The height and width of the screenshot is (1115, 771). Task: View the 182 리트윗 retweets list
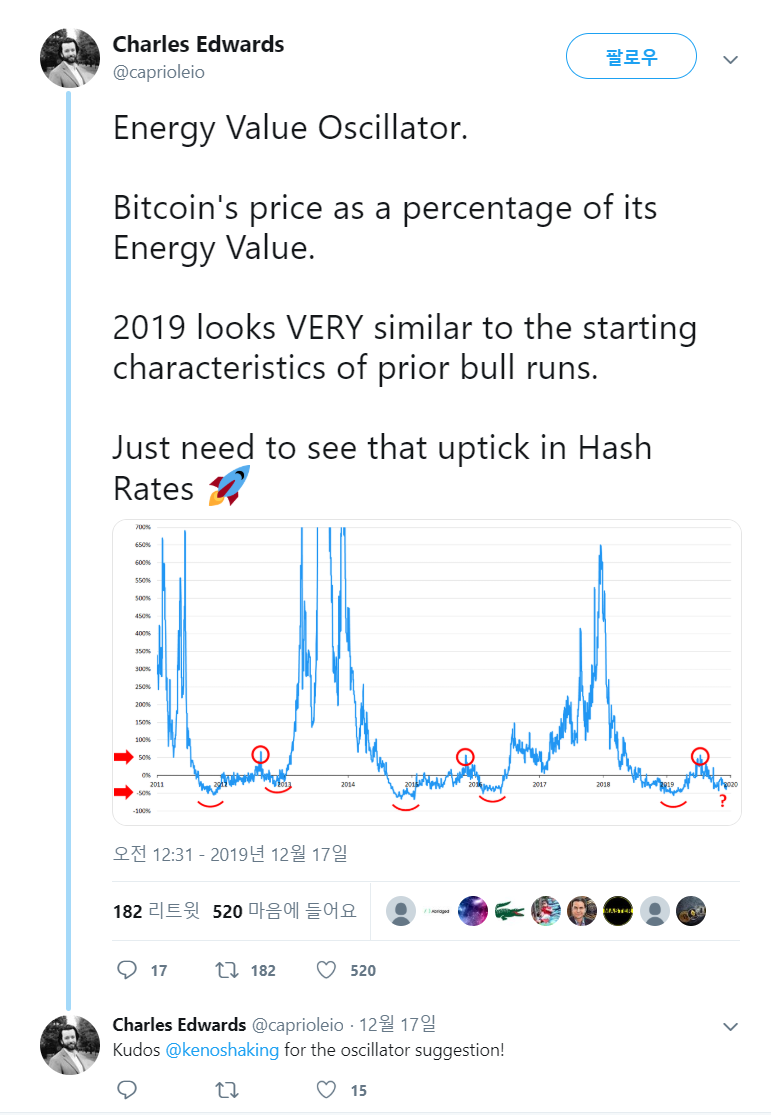point(156,911)
